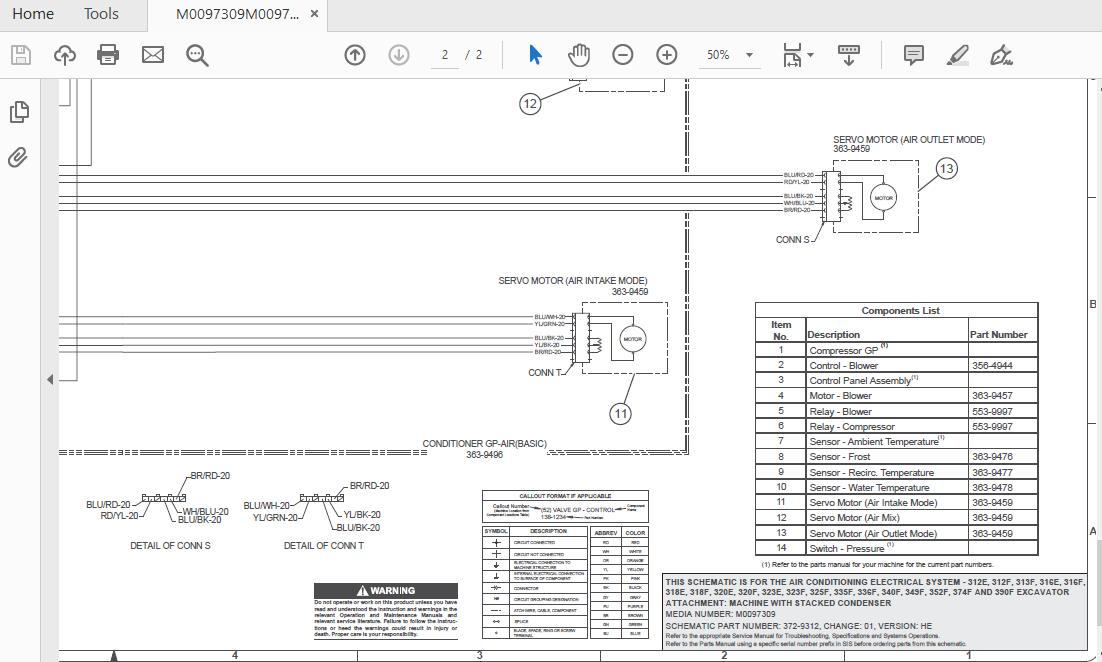
Task: Click 'CONN T' connector label
Action: click(x=545, y=372)
